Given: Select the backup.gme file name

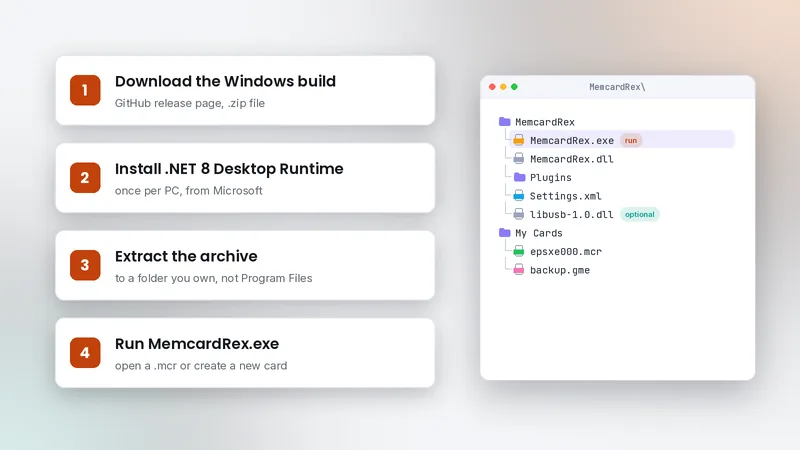Looking at the screenshot, I should tap(560, 270).
